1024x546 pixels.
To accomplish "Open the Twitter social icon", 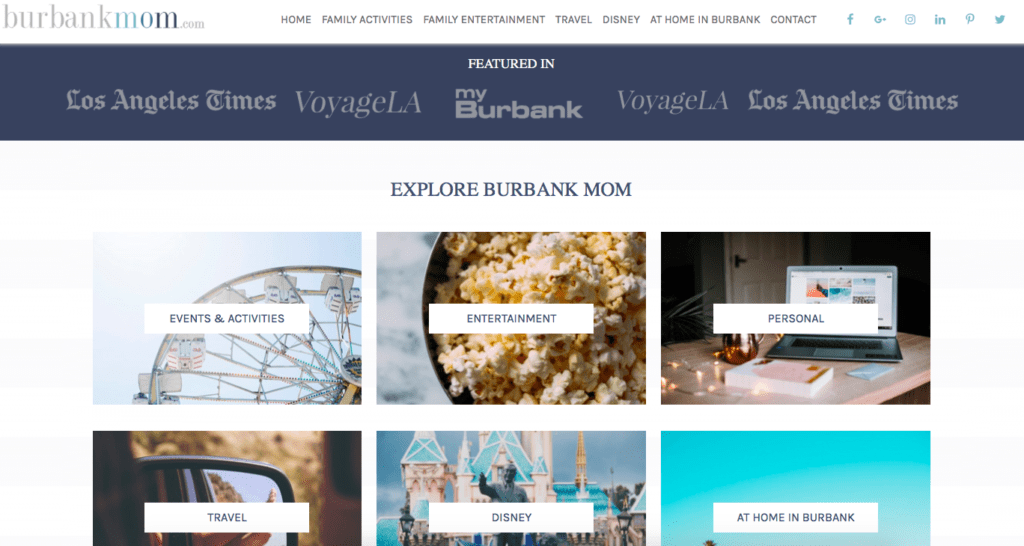I will [1000, 20].
